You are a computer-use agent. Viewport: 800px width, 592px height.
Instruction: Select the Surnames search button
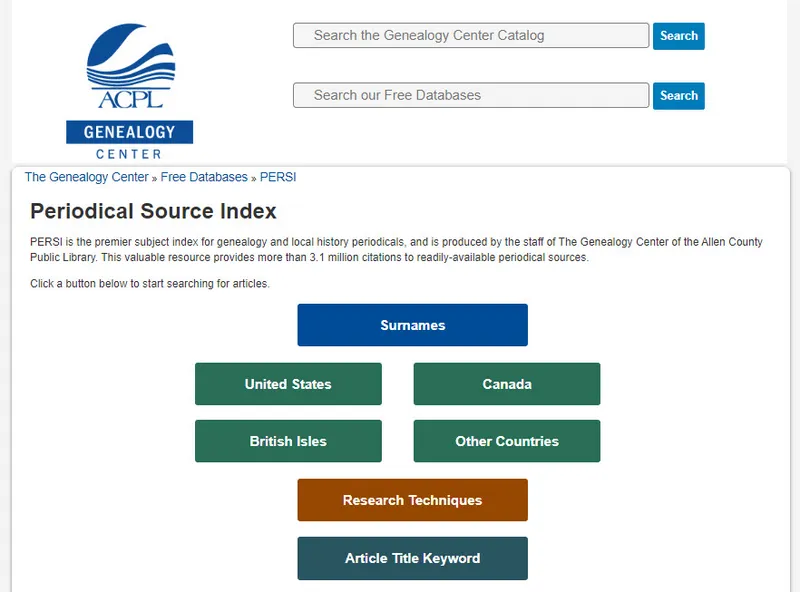point(413,325)
